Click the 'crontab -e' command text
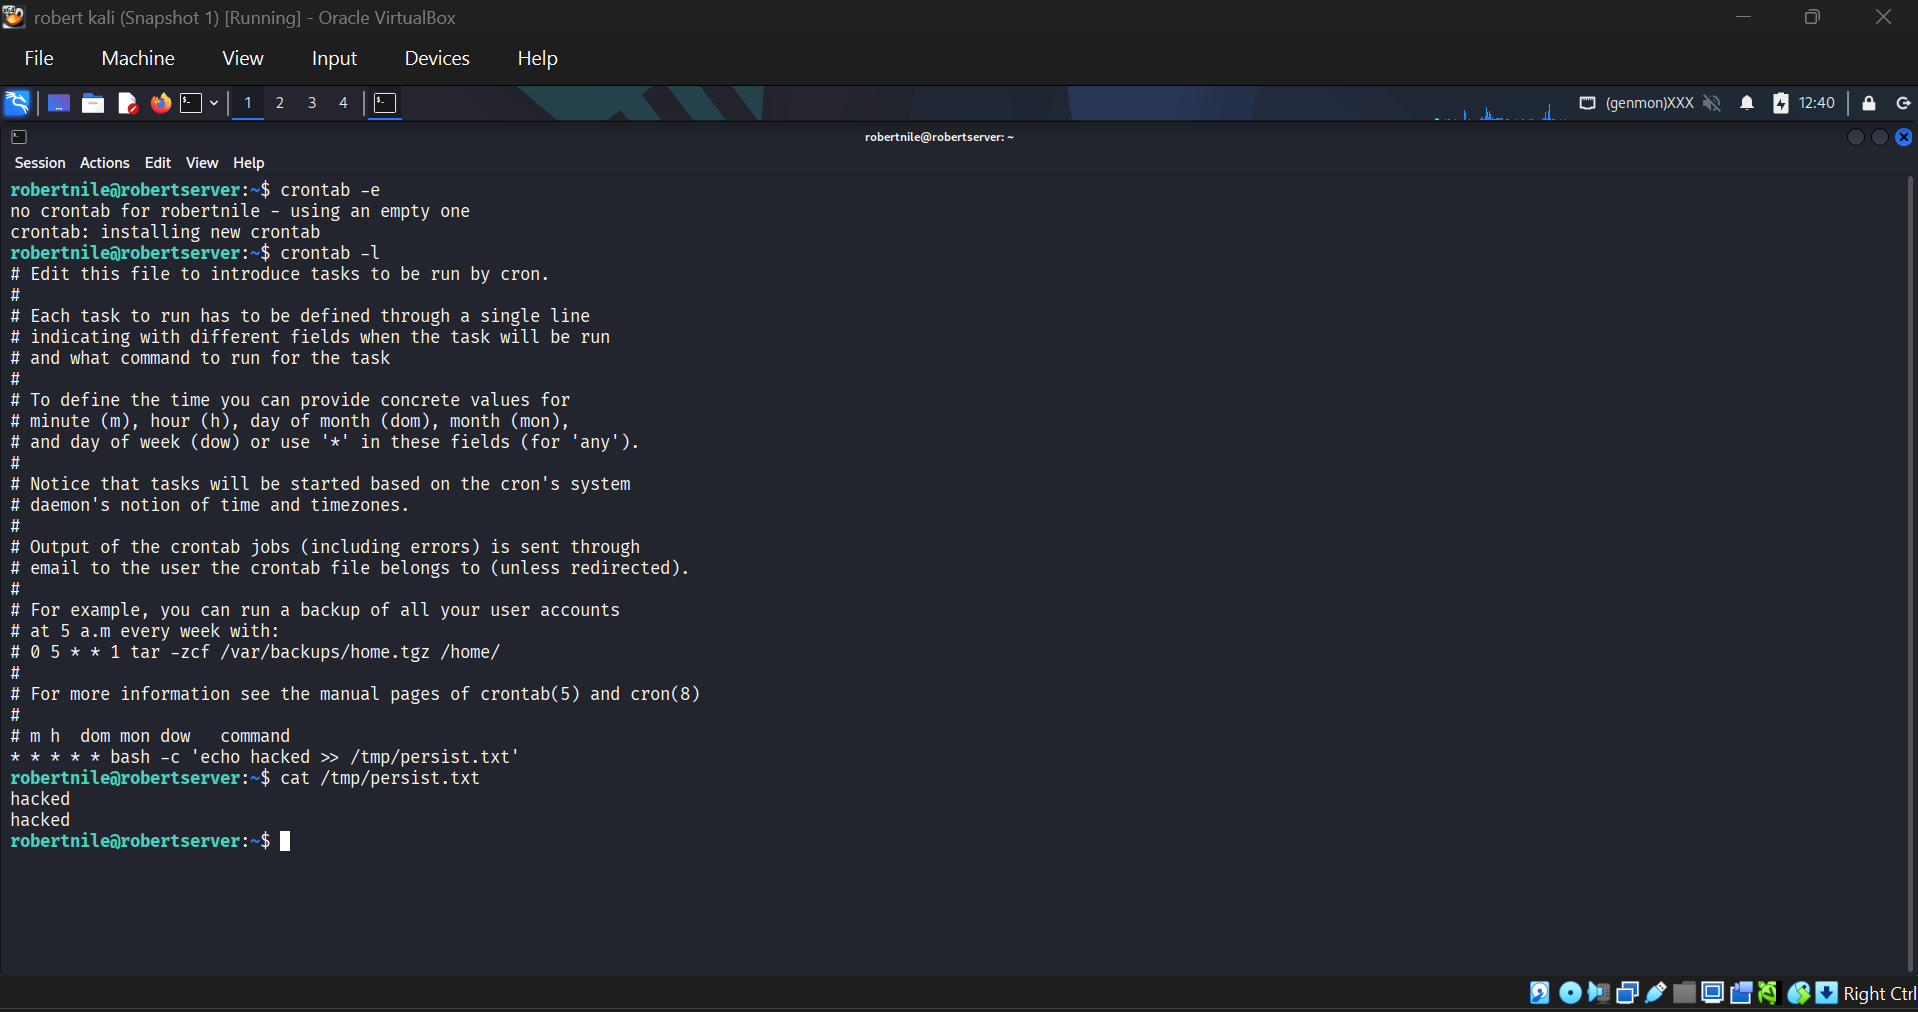This screenshot has height=1012, width=1918. [x=330, y=190]
